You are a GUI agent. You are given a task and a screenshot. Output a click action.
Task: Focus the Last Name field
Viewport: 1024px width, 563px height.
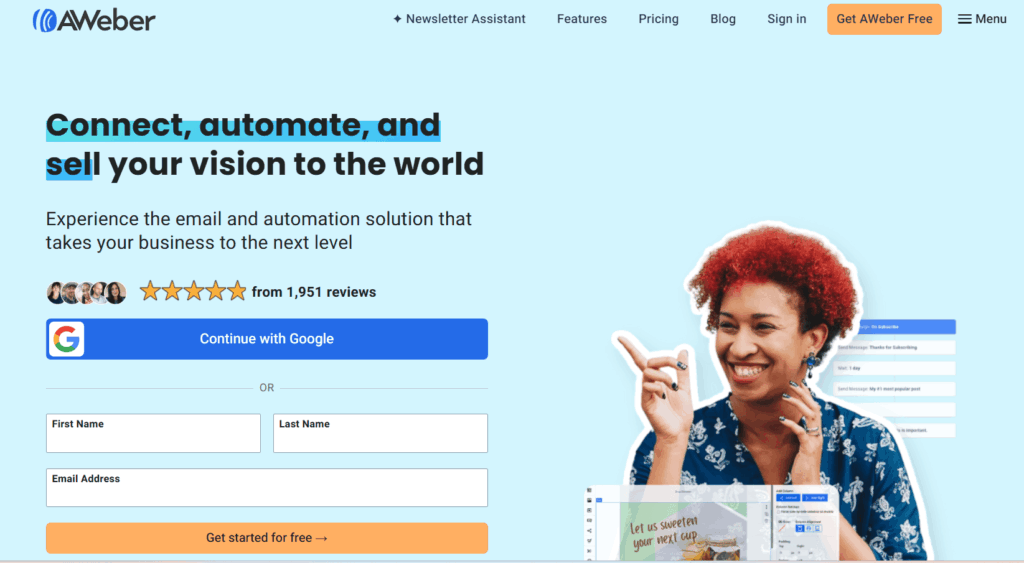coord(380,433)
